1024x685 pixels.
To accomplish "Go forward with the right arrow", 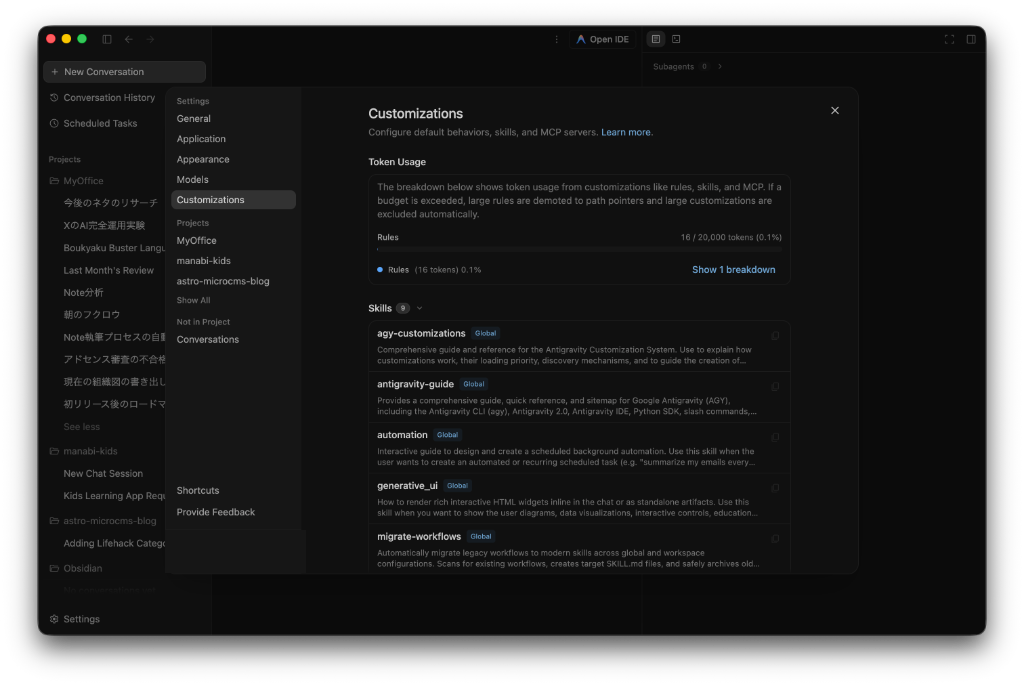I will point(150,39).
